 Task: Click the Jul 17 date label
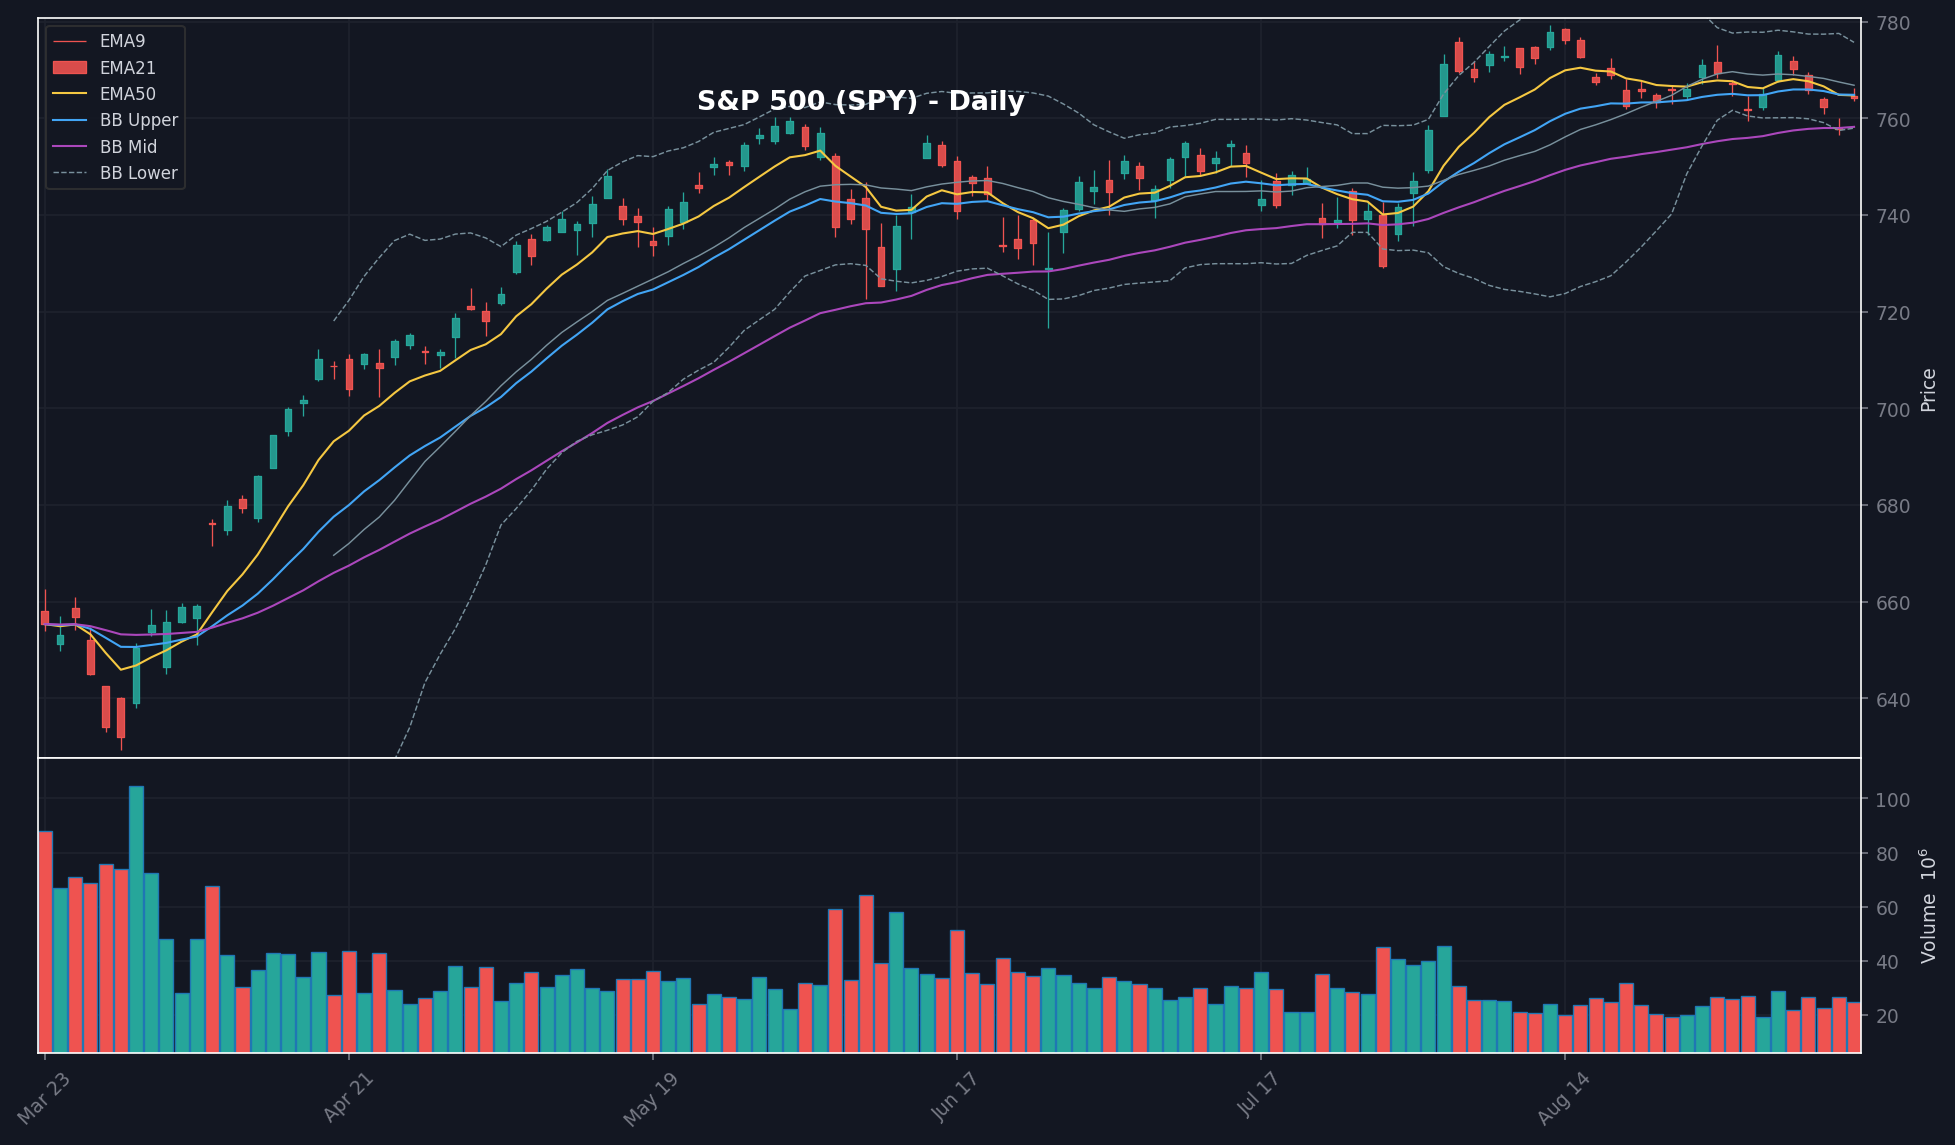tap(1259, 1095)
